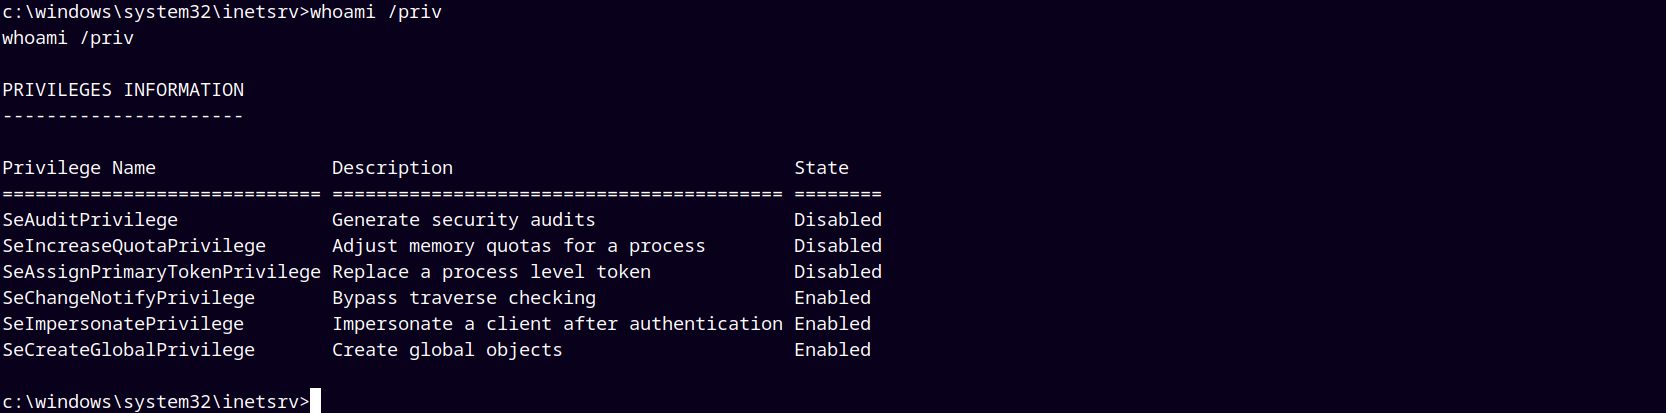Click Enabled state beside SeImpersonatePrivilege
1666x413 pixels.
pyautogui.click(x=832, y=324)
